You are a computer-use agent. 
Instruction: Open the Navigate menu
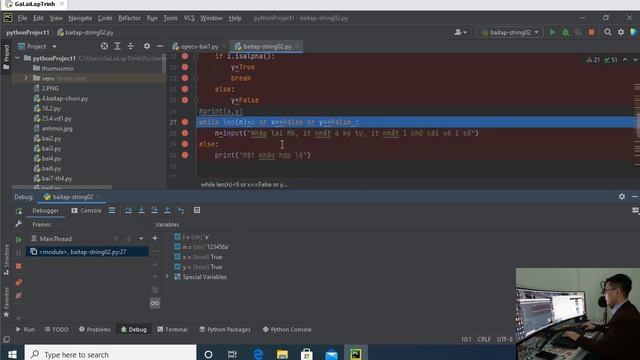click(80, 18)
